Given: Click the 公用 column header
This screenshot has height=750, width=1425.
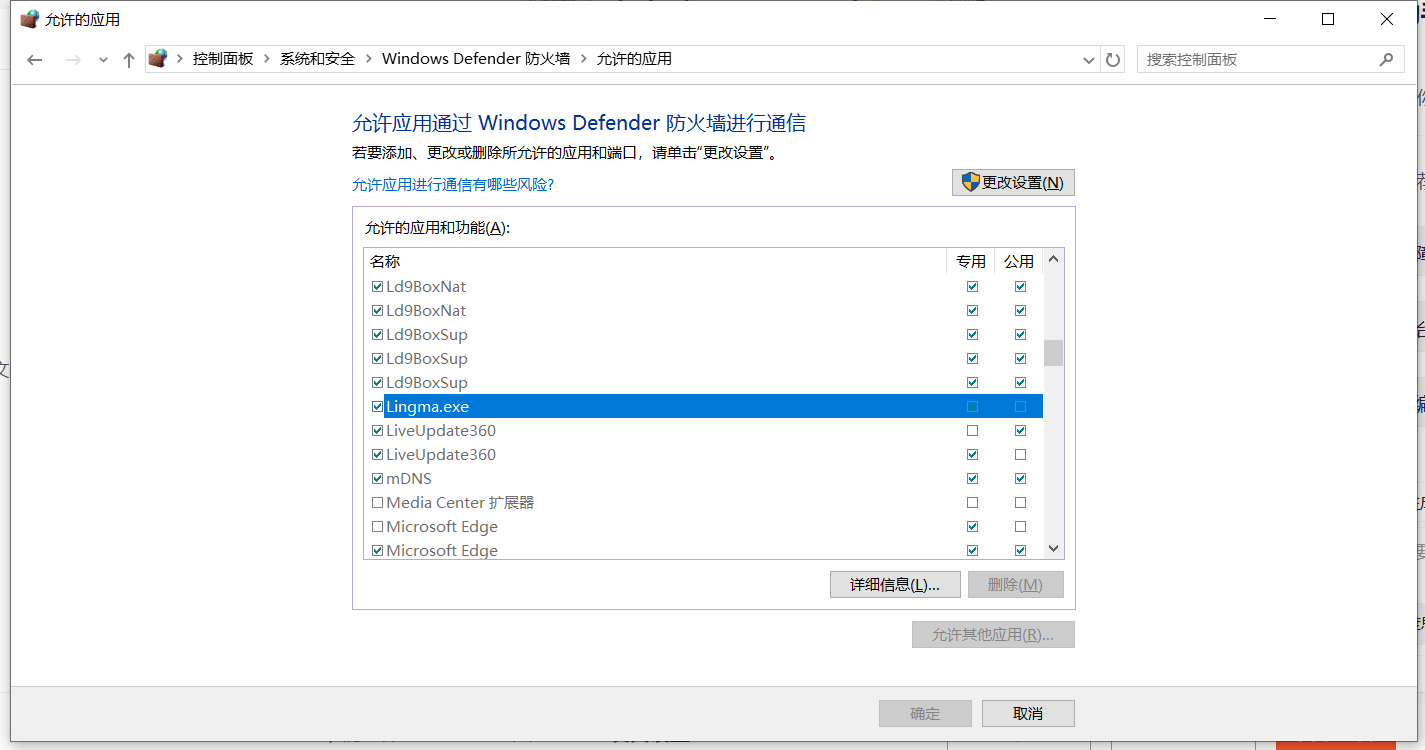Looking at the screenshot, I should coord(1019,261).
